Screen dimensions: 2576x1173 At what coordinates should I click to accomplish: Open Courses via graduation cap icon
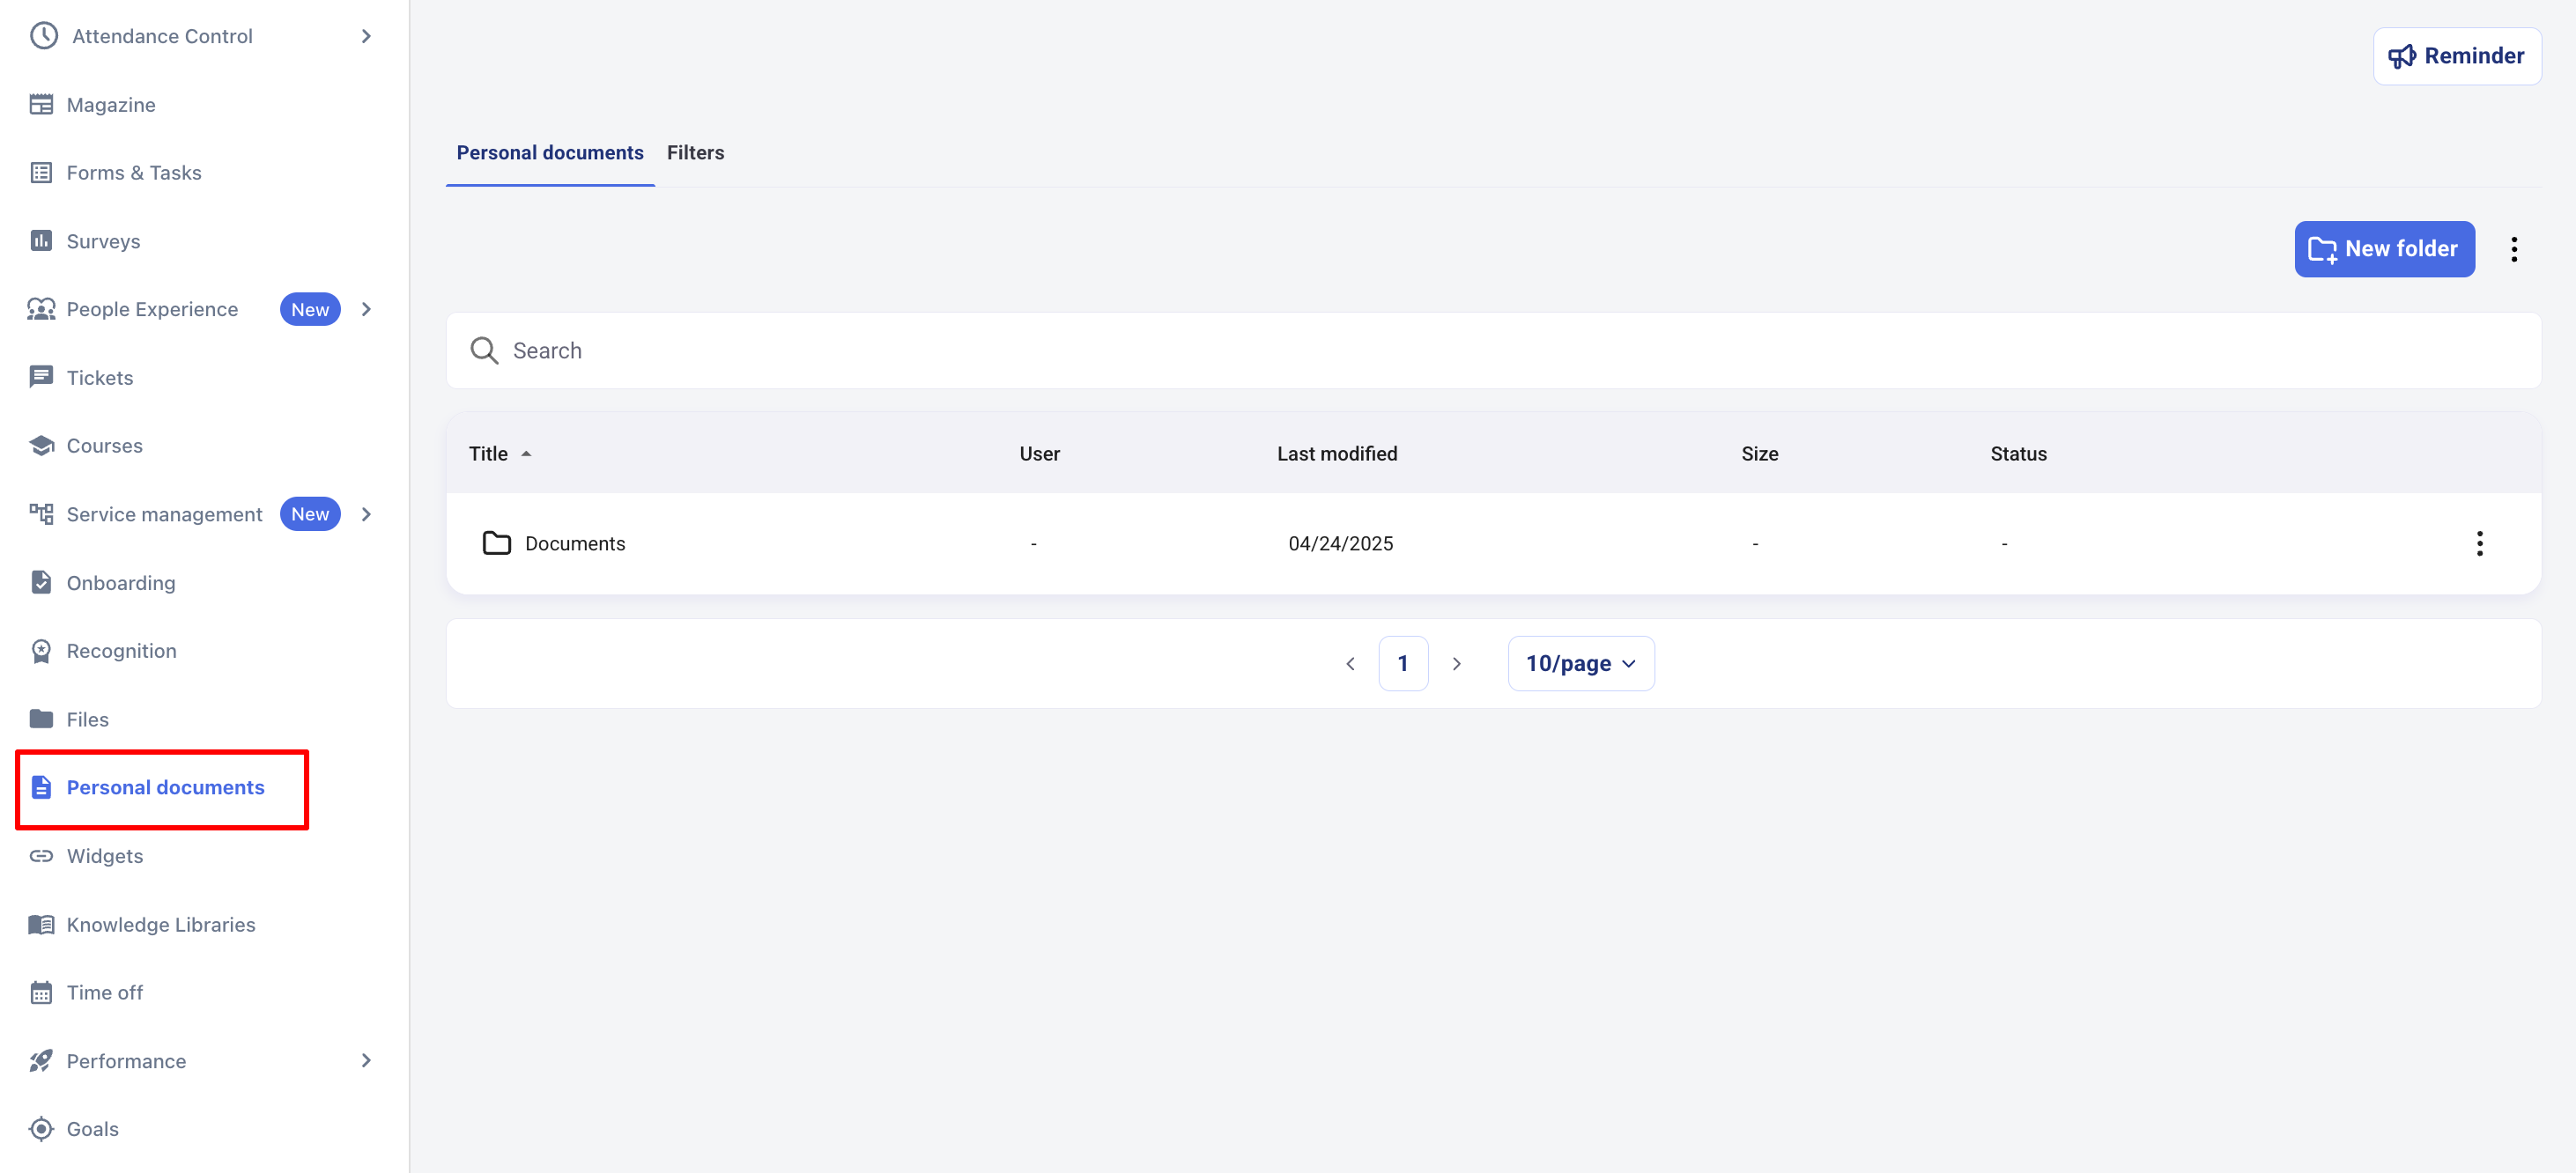point(41,445)
